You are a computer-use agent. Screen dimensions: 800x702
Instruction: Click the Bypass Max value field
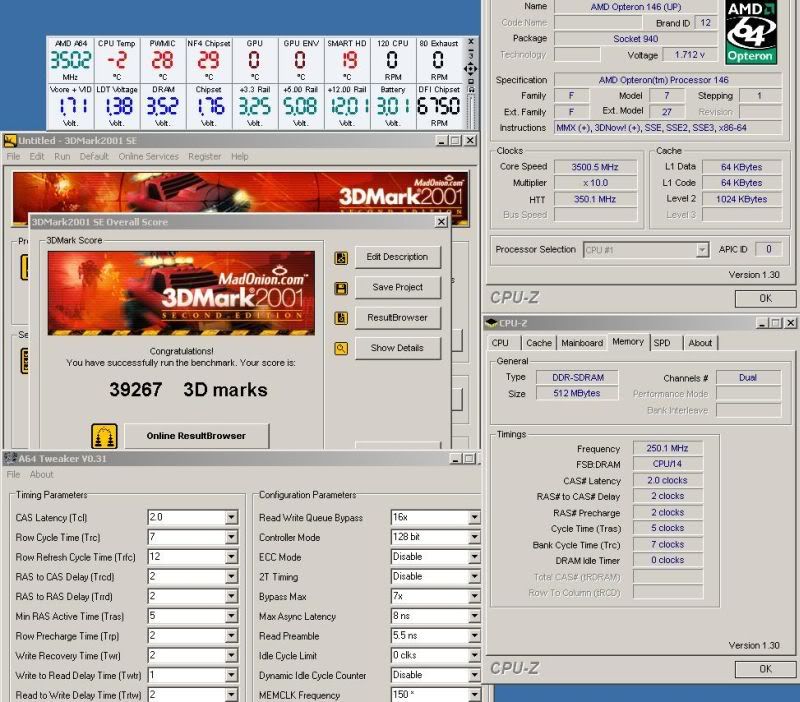pyautogui.click(x=436, y=596)
